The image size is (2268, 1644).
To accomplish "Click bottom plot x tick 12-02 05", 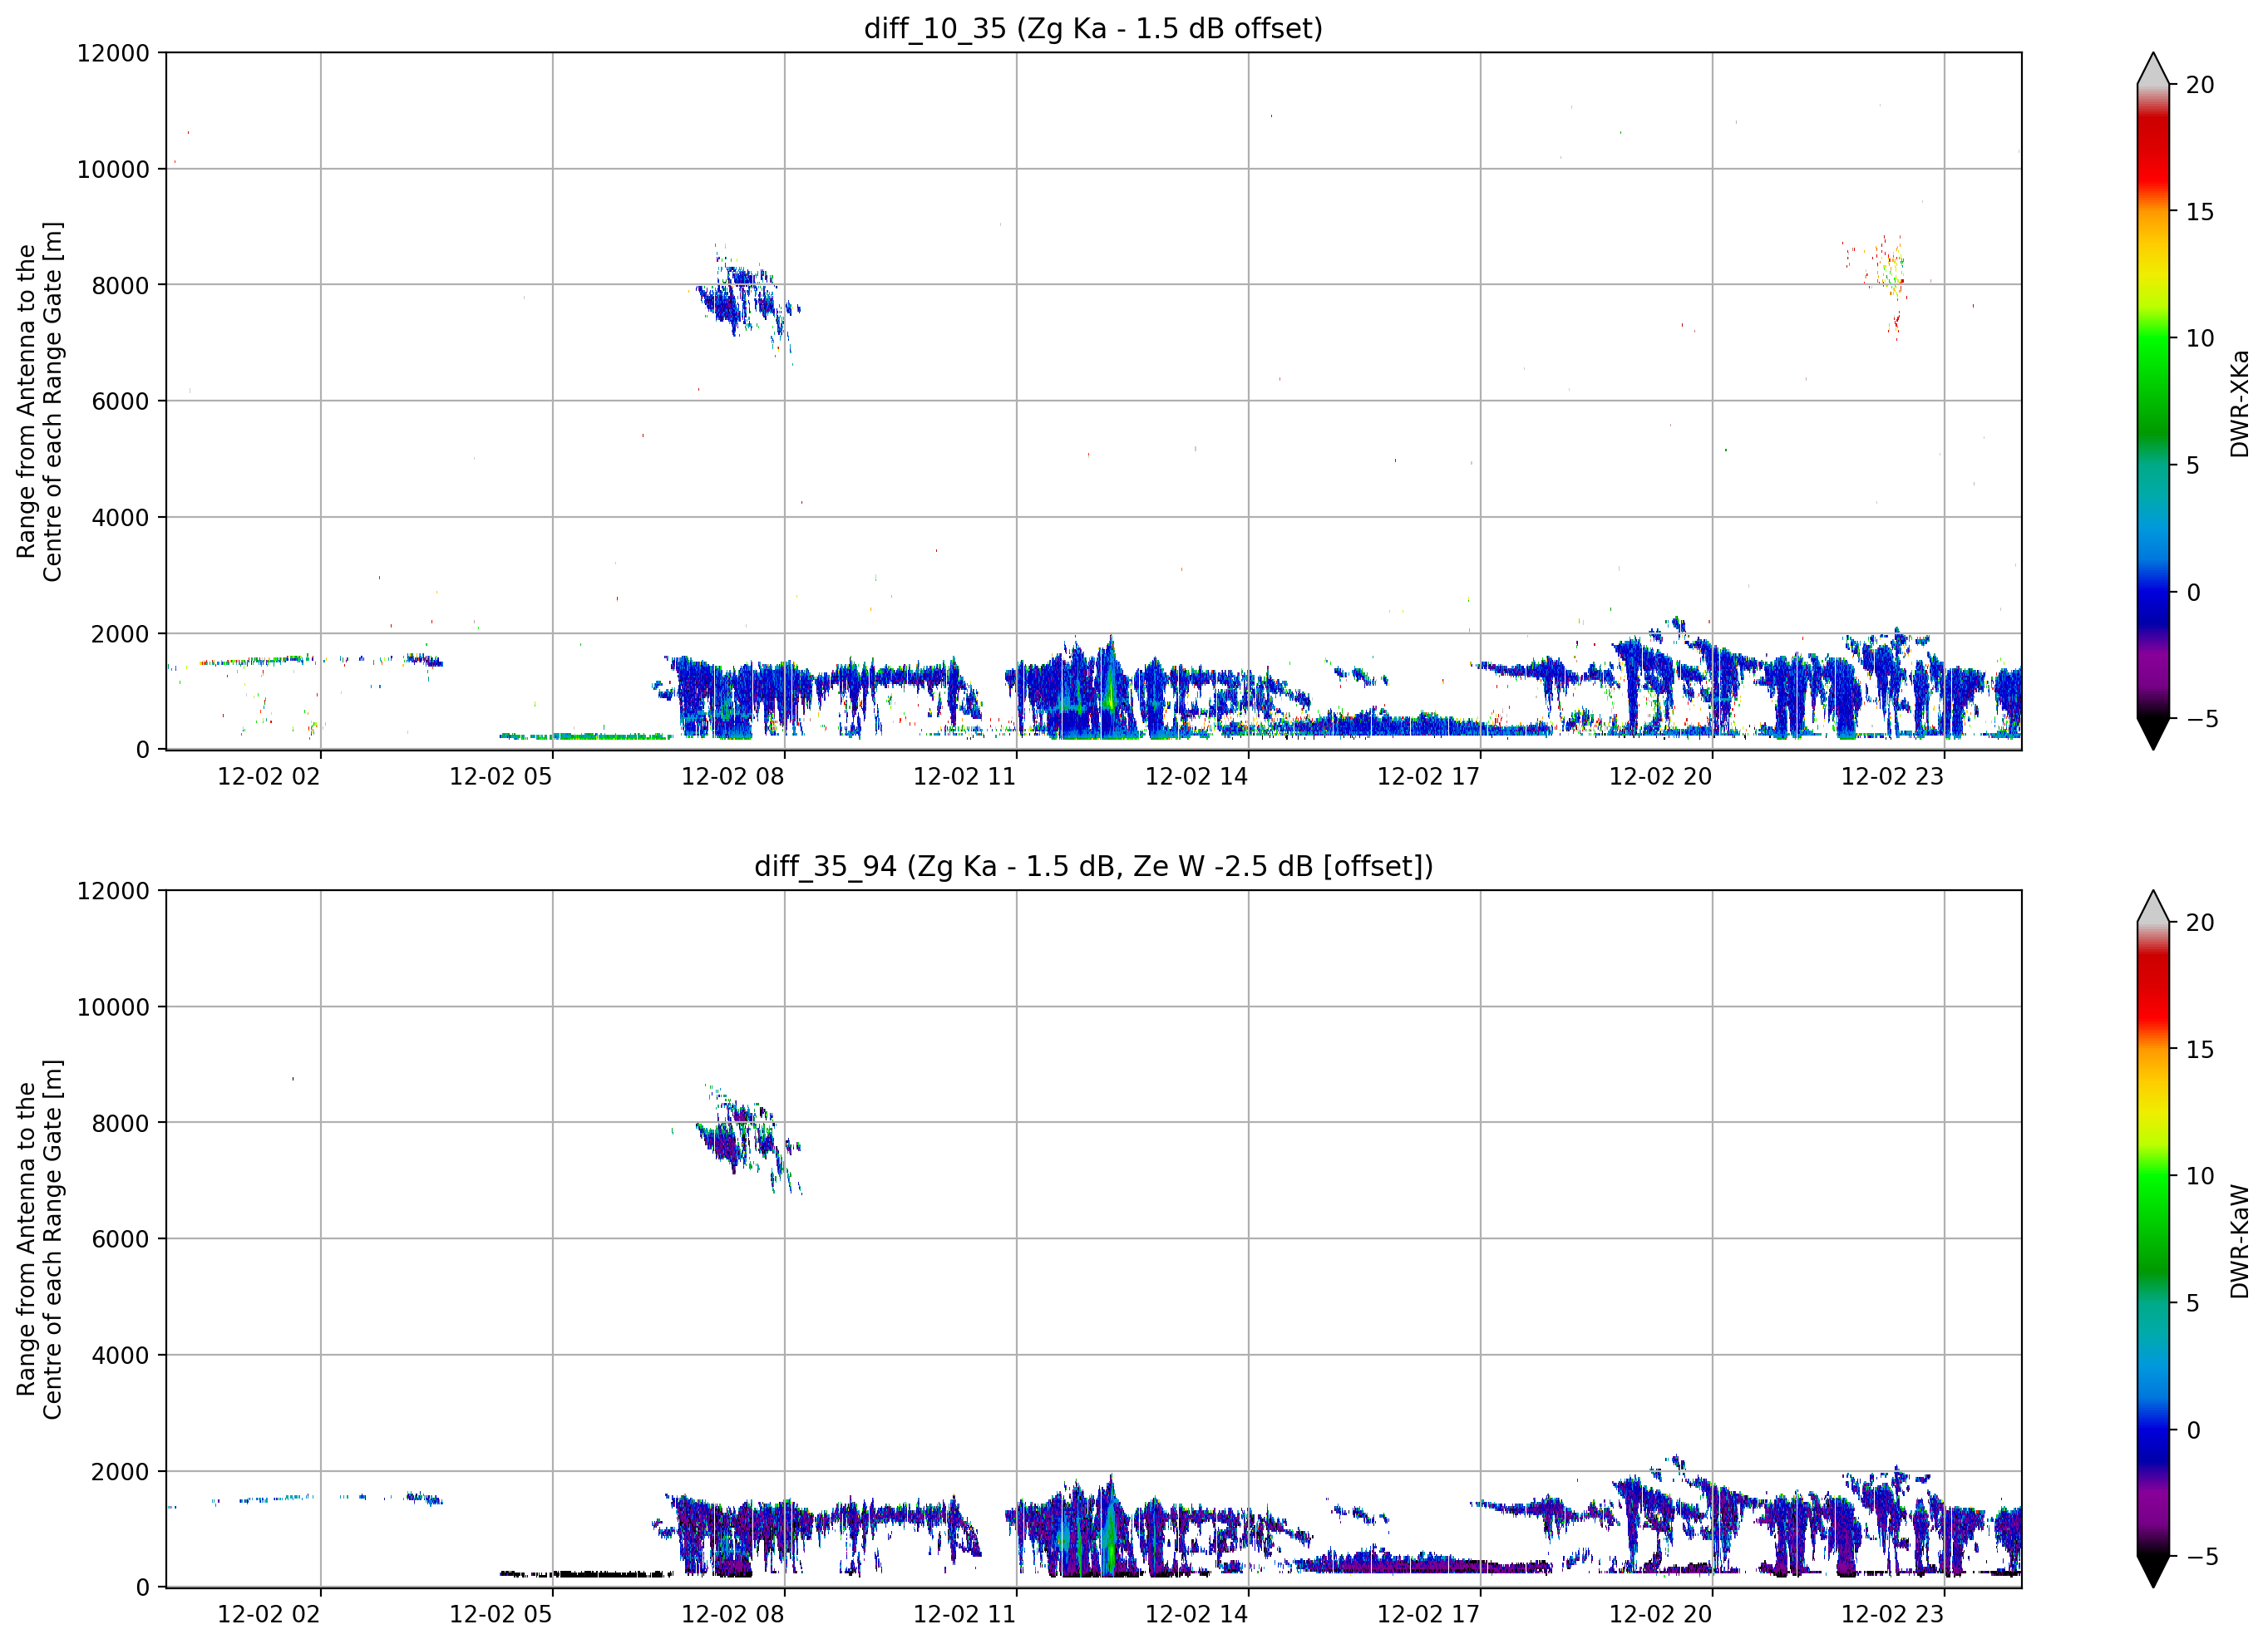I will [501, 1615].
